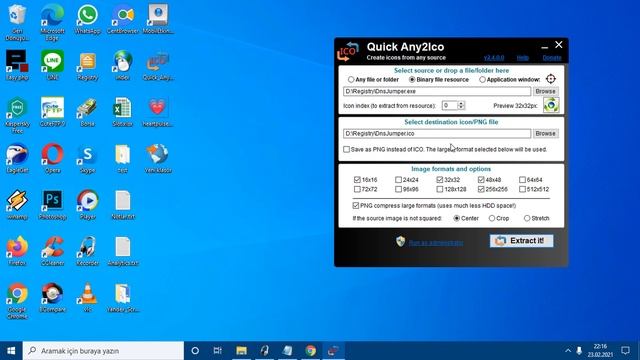Select the heart-shaped heartpulse desktop icon
This screenshot has width=640, height=360.
click(158, 112)
